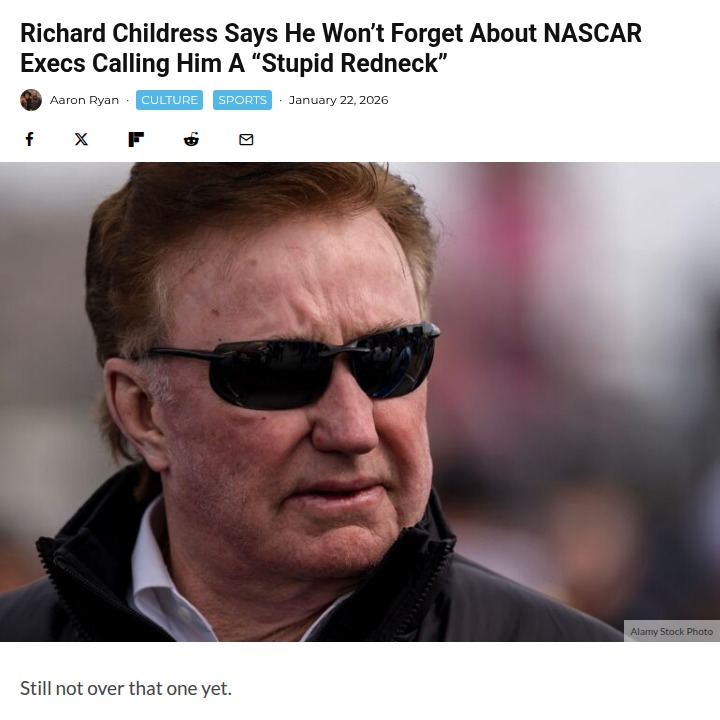This screenshot has height=720, width=720.
Task: Share the article on Flipboard
Action: click(x=136, y=139)
